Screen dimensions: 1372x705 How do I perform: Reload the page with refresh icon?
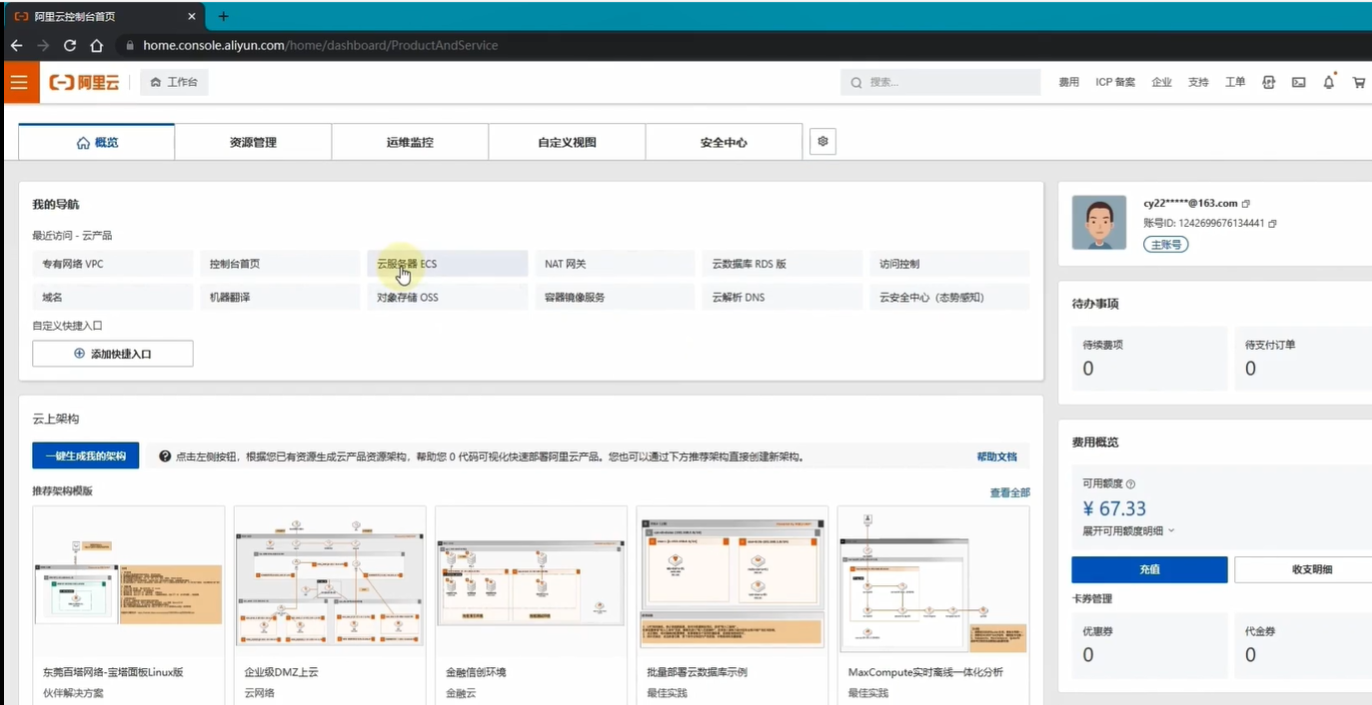coord(69,45)
